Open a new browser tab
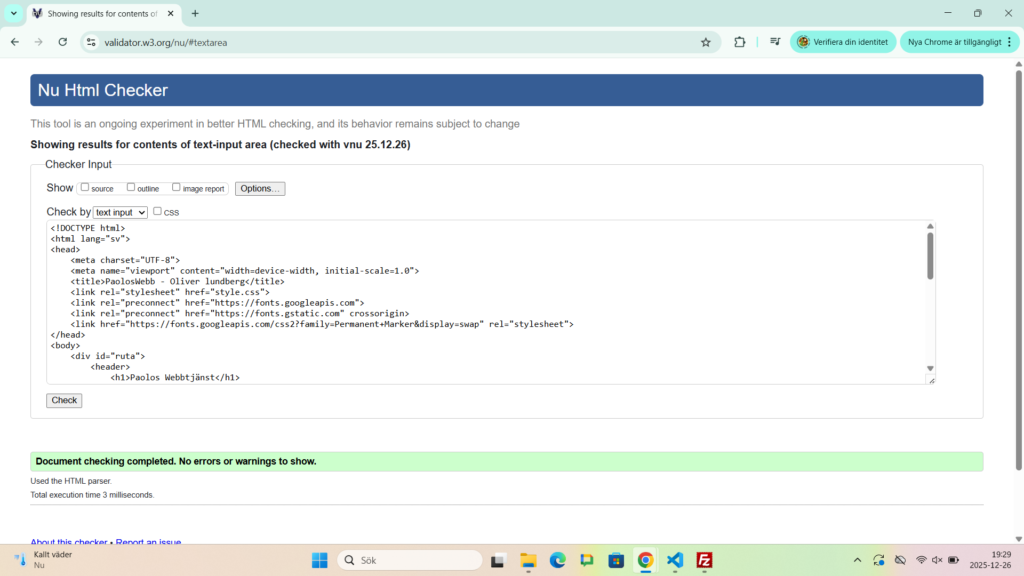Viewport: 1024px width, 576px height. click(x=195, y=14)
